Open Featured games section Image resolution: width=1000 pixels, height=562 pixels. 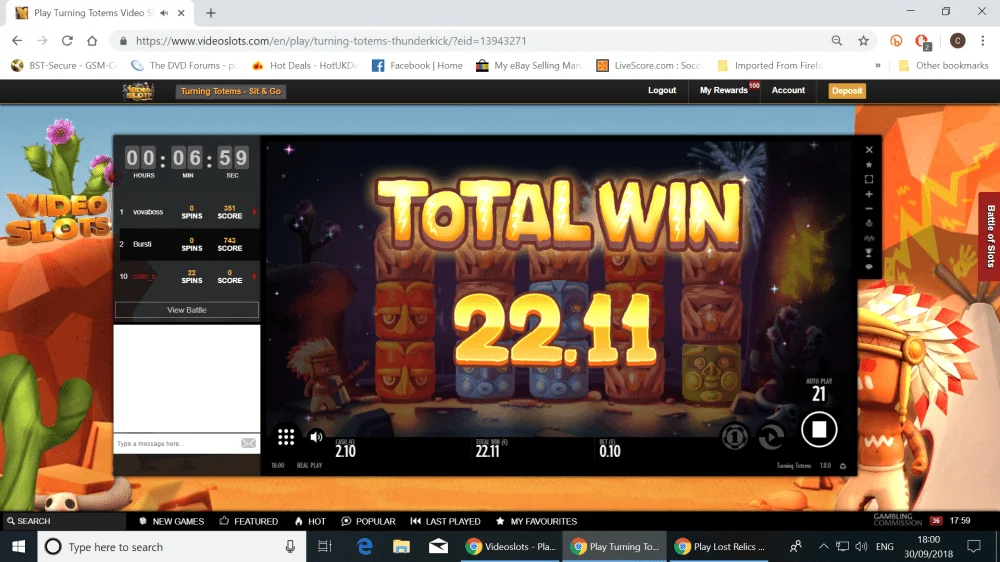[249, 521]
